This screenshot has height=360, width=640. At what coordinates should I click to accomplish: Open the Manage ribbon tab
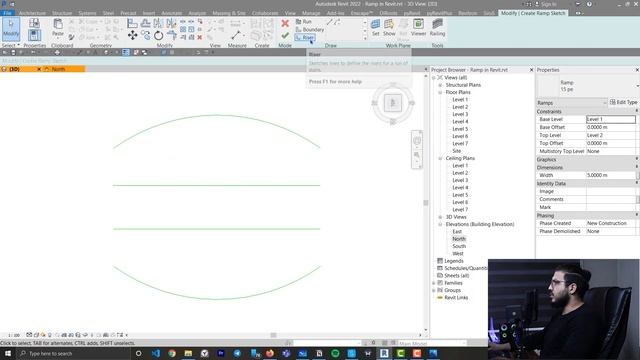[311, 13]
